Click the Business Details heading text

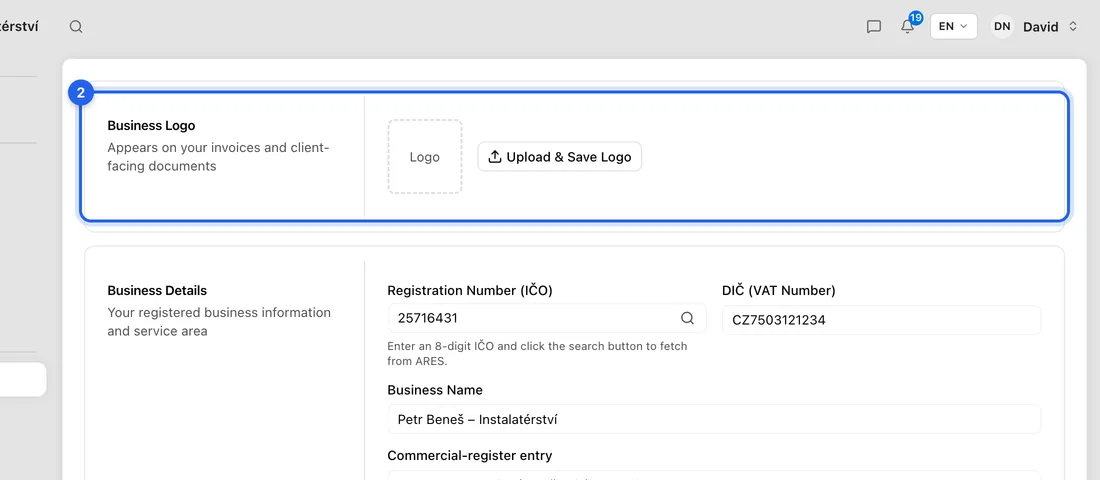click(x=157, y=291)
